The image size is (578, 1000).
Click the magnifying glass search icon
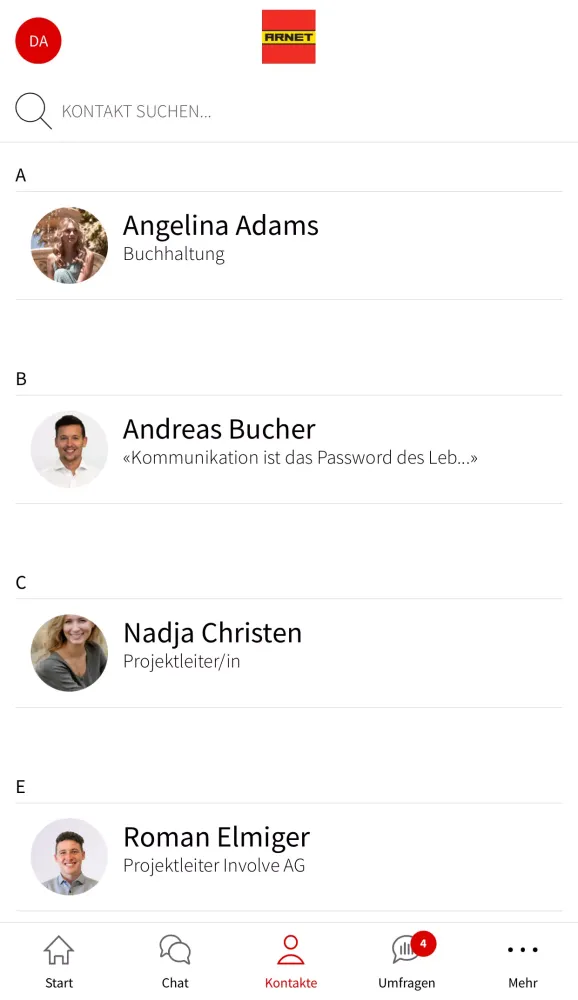pos(32,110)
